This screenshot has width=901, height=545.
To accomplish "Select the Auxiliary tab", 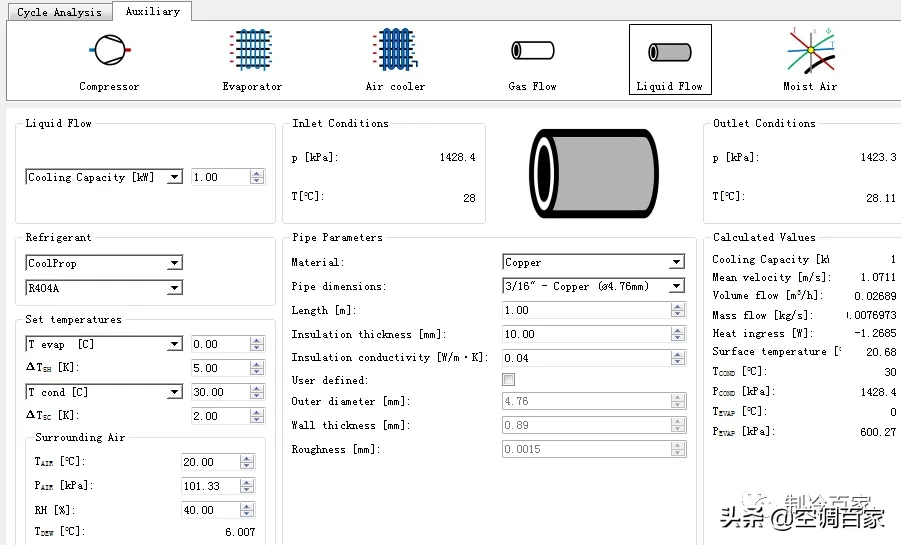I will (x=152, y=11).
